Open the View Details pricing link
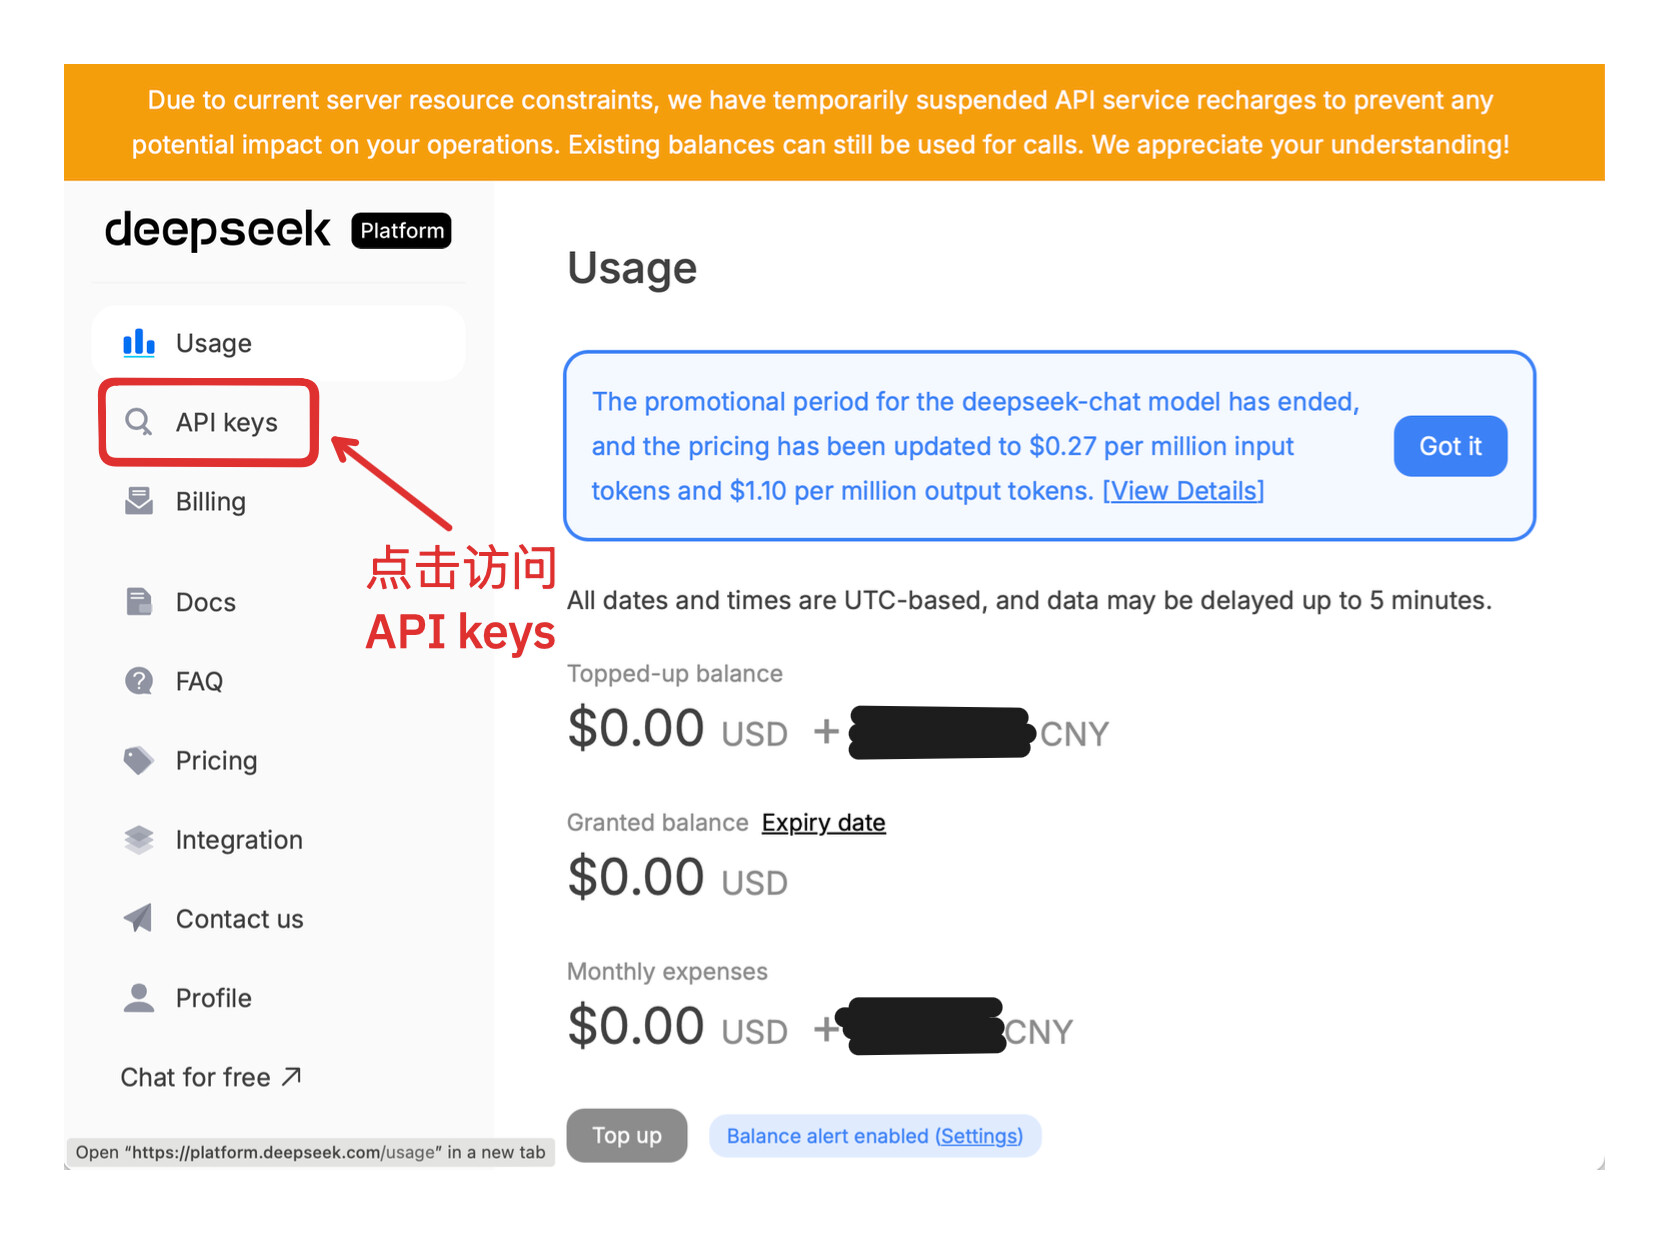Viewport: 1669px width, 1234px height. [1183, 491]
